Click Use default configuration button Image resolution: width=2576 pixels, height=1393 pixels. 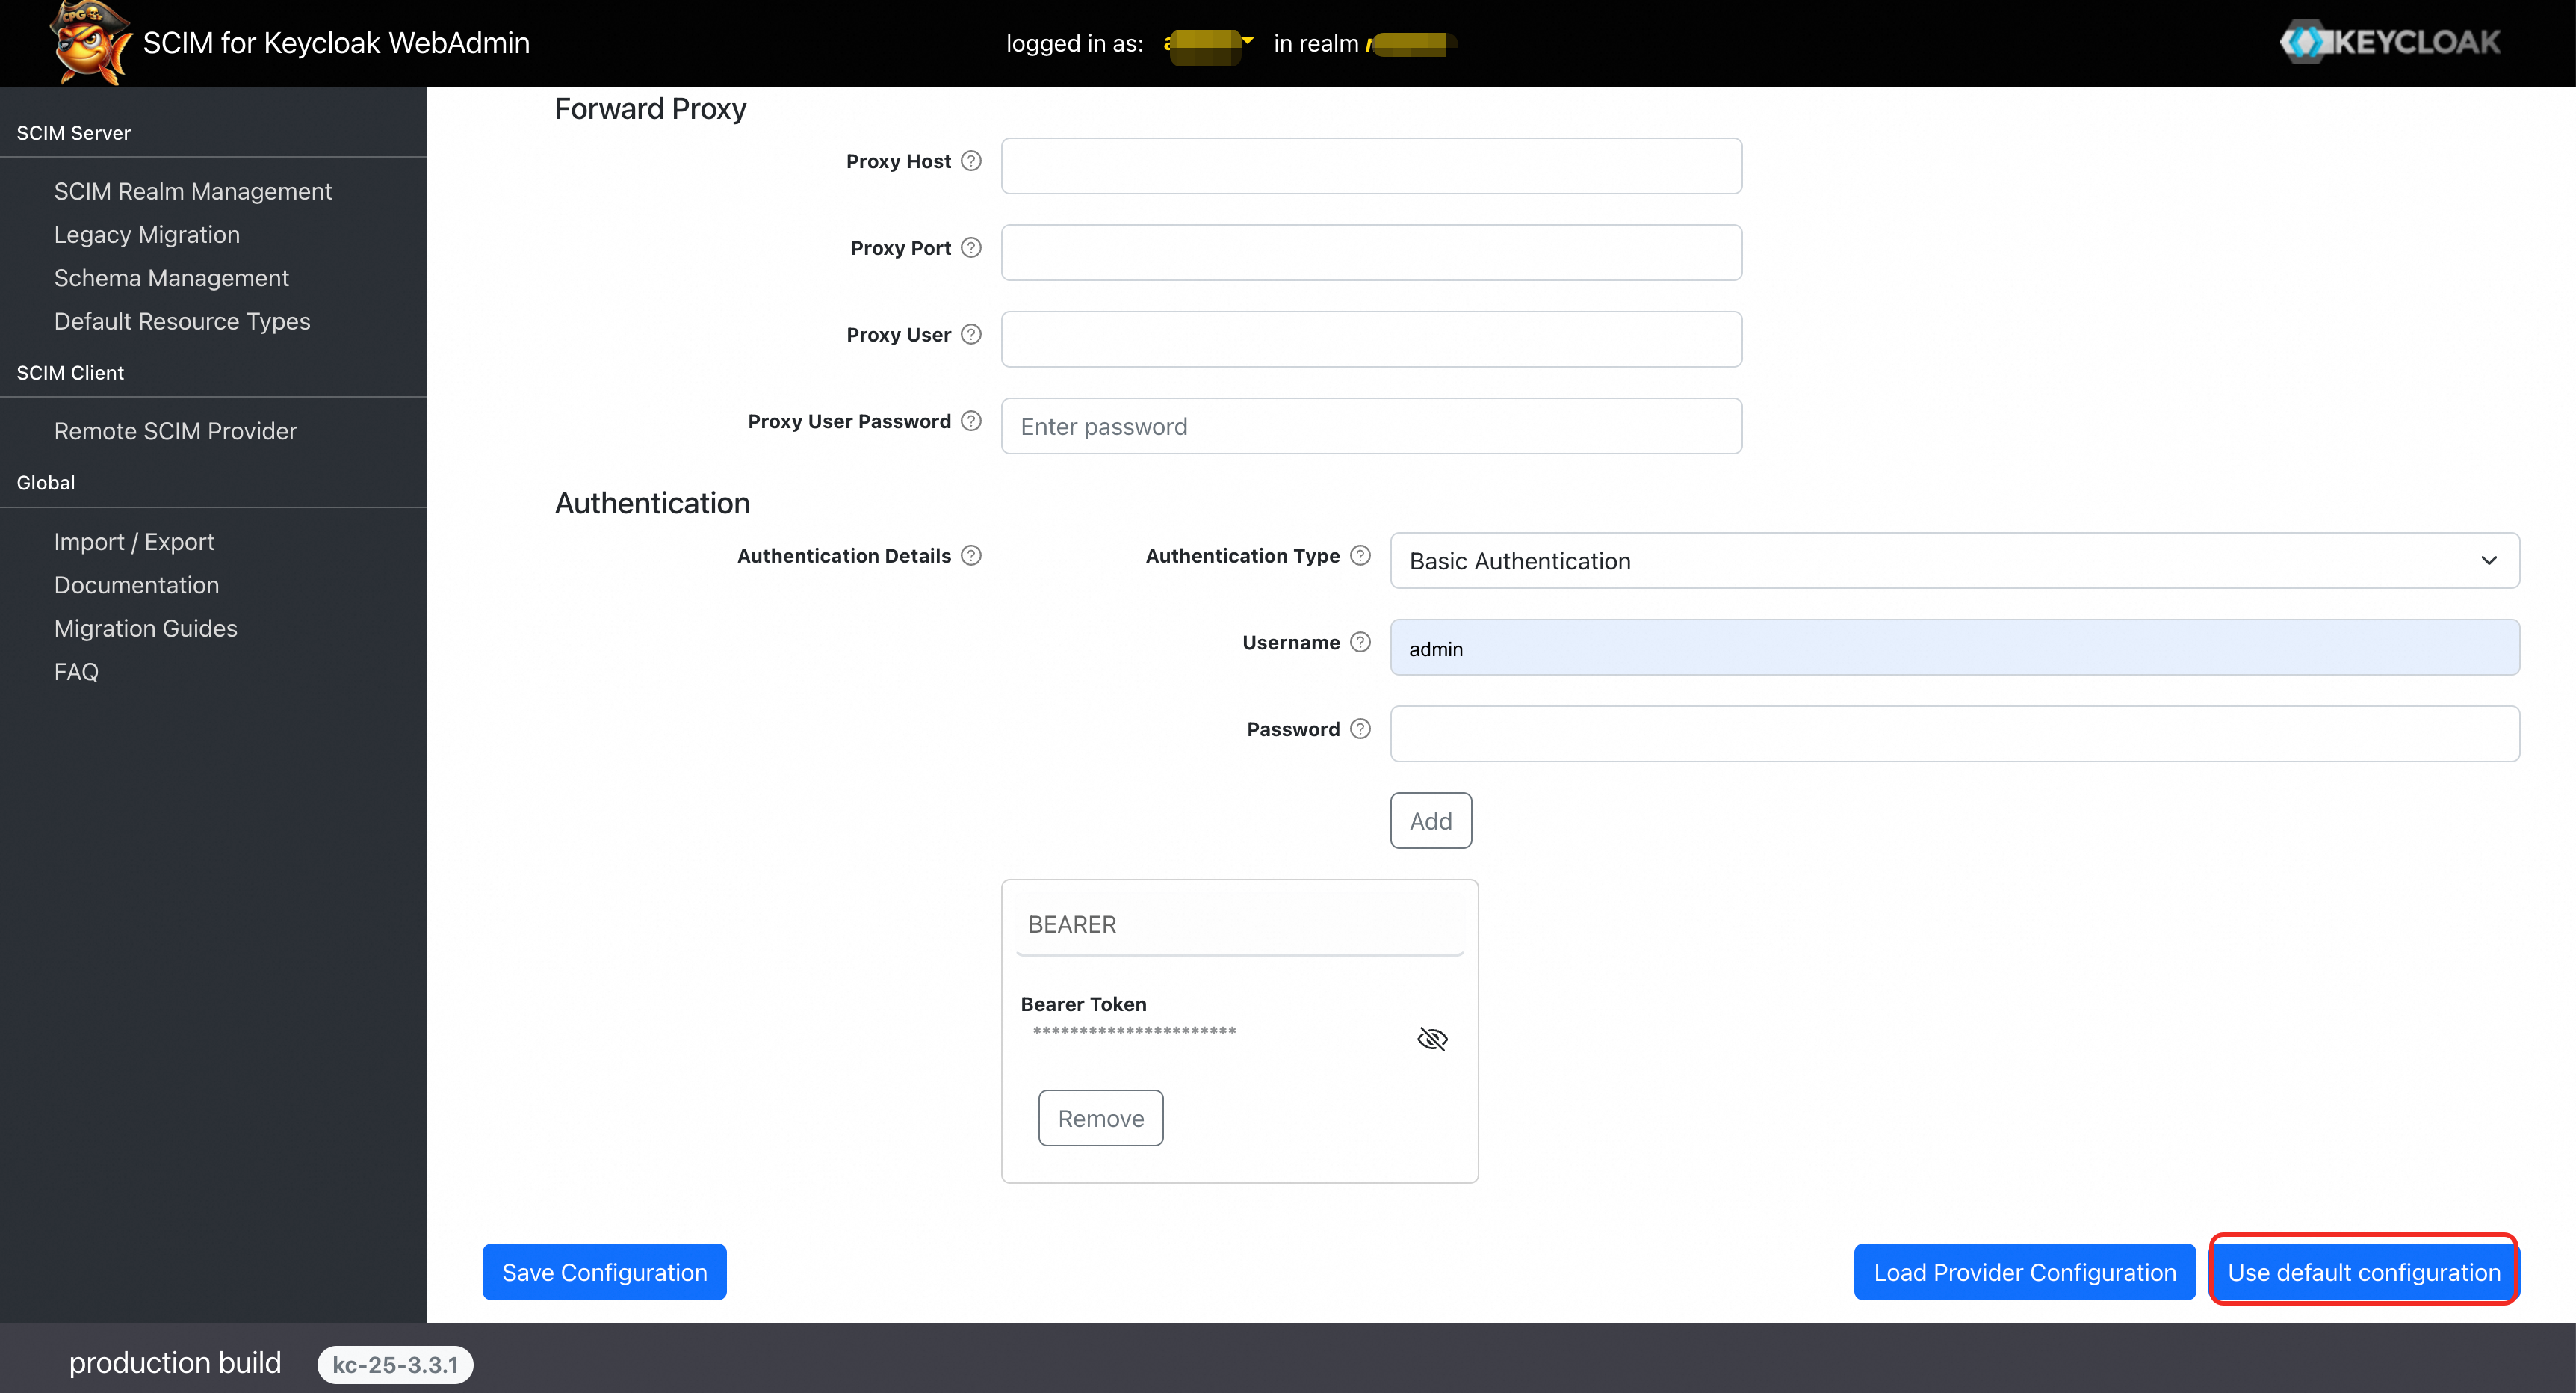coord(2363,1272)
